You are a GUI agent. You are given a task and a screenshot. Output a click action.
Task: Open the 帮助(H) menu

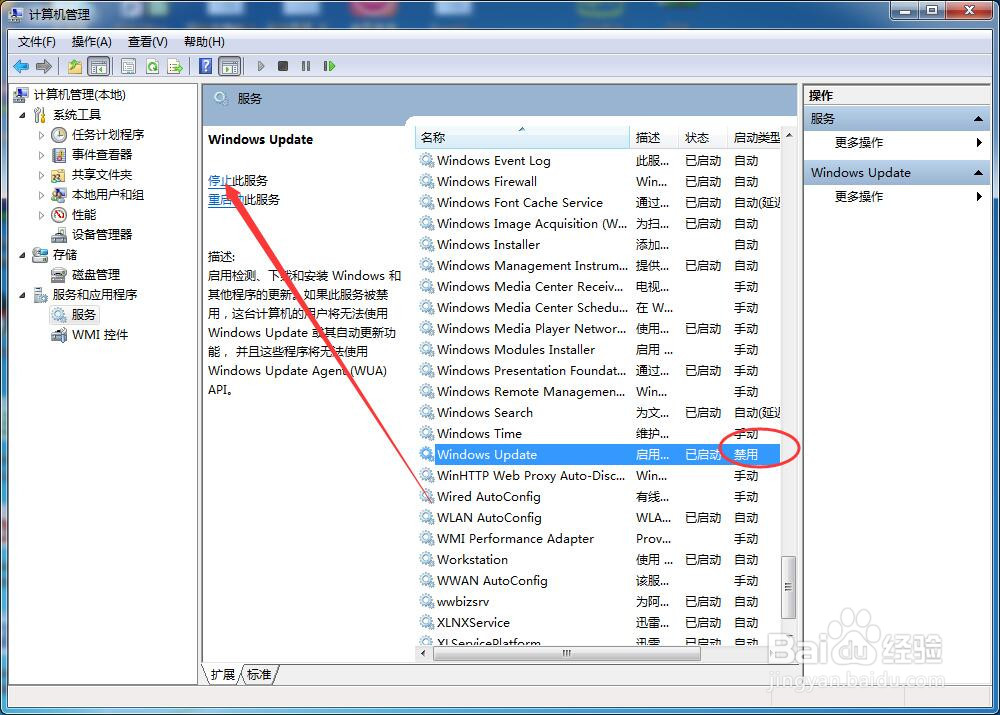(x=204, y=41)
